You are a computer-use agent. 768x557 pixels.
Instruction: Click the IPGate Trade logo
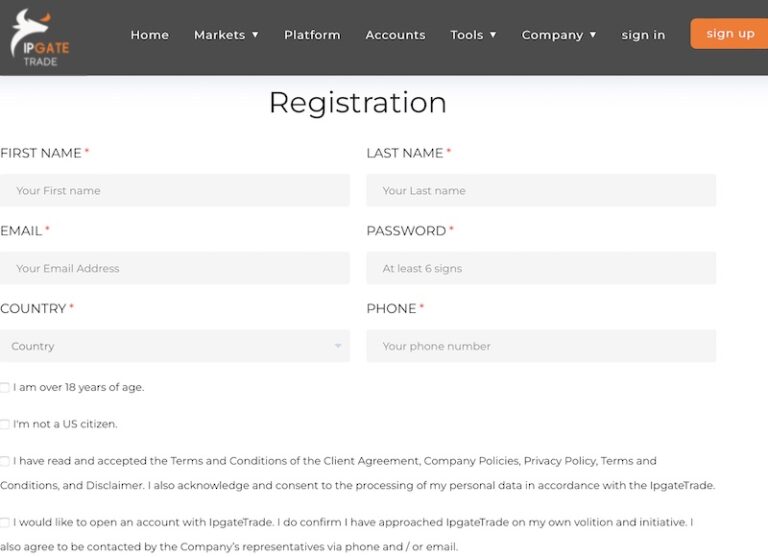40,38
